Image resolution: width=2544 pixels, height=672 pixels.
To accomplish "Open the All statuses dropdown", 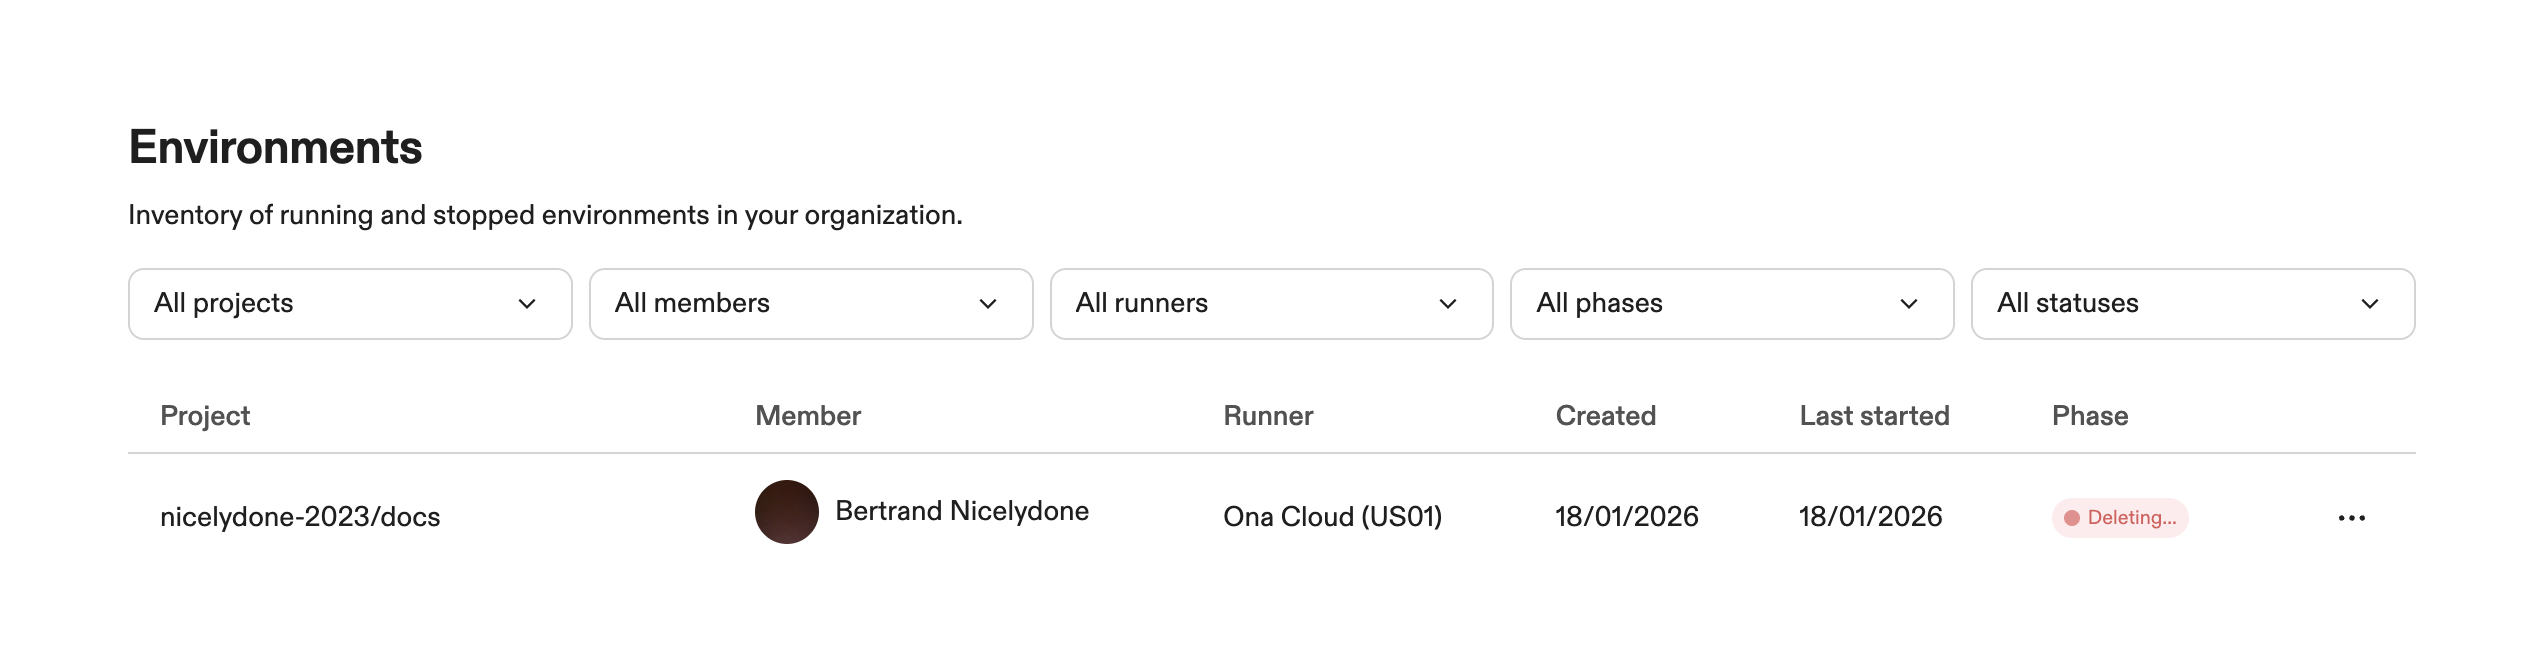I will pos(2192,304).
